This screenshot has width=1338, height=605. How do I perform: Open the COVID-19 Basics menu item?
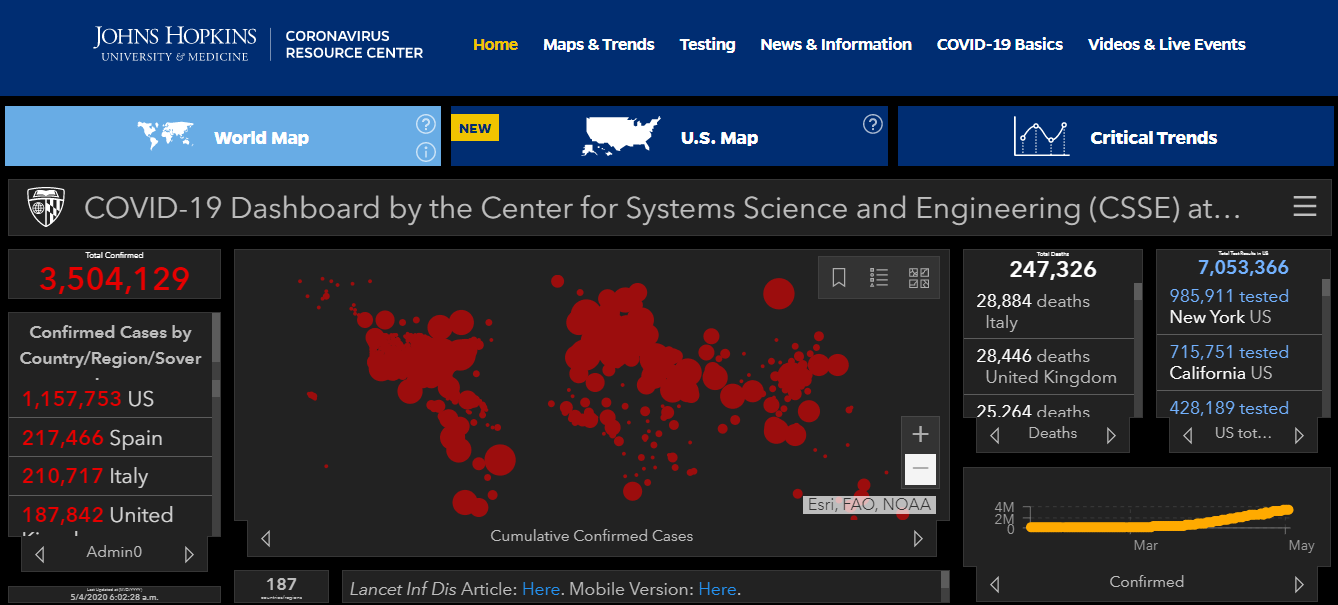[x=999, y=44]
